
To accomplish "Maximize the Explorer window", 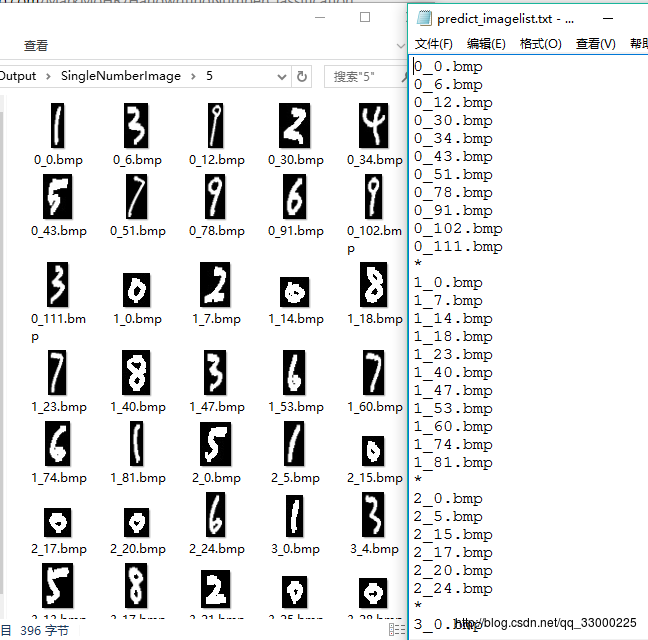I will [365, 17].
